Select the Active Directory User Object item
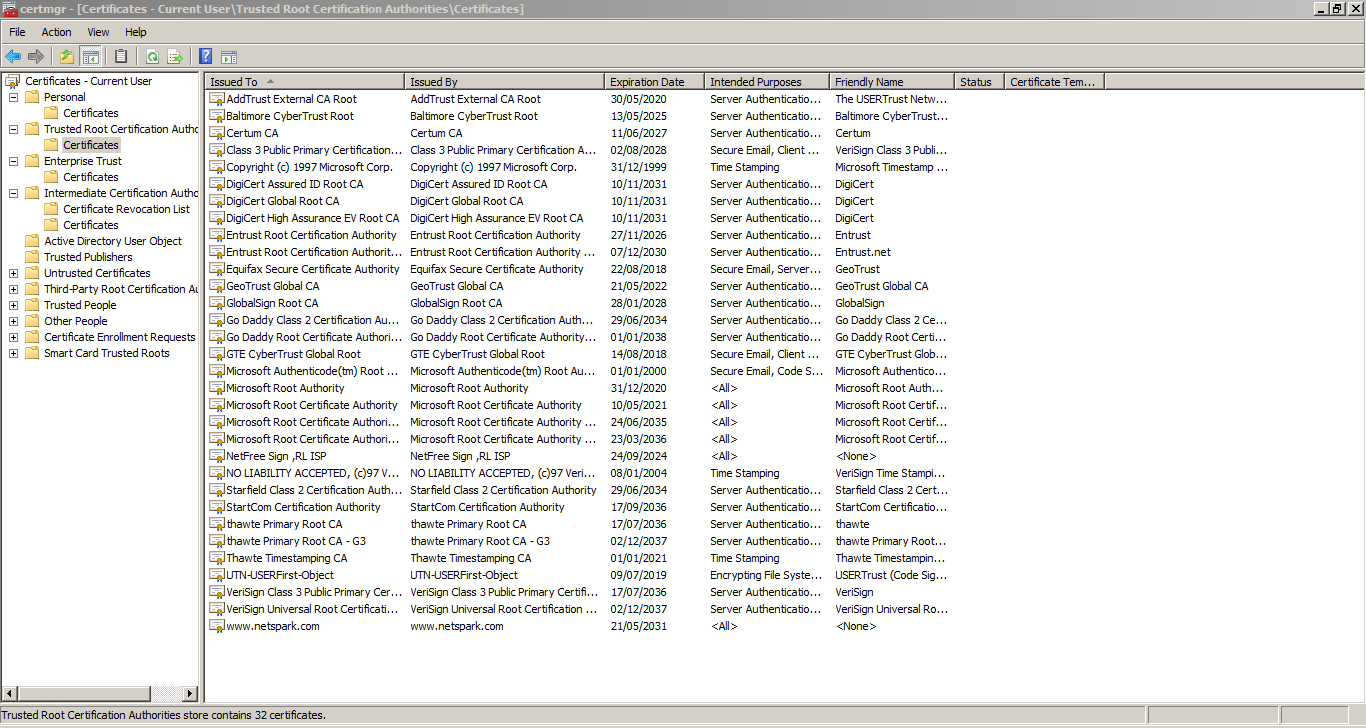Screen dimensions: 1366x728 (113, 241)
